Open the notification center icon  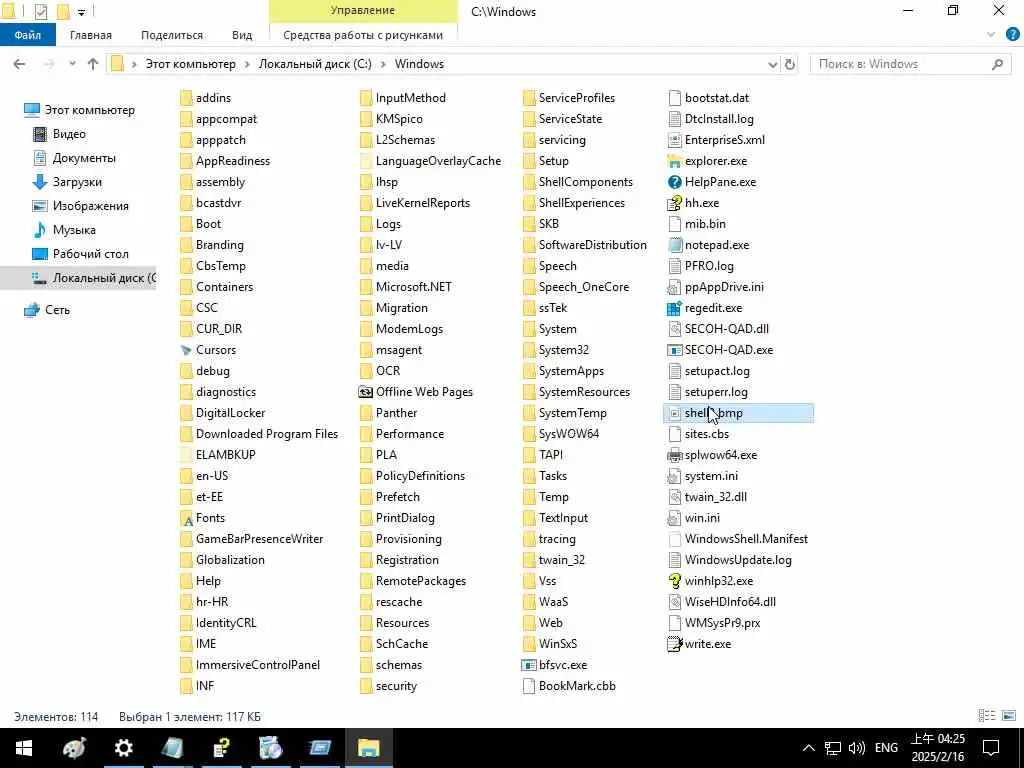(991, 748)
